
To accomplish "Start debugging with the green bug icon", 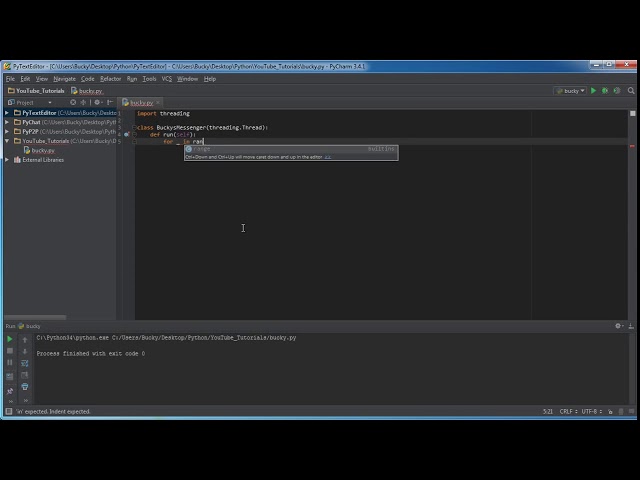I will tap(605, 91).
